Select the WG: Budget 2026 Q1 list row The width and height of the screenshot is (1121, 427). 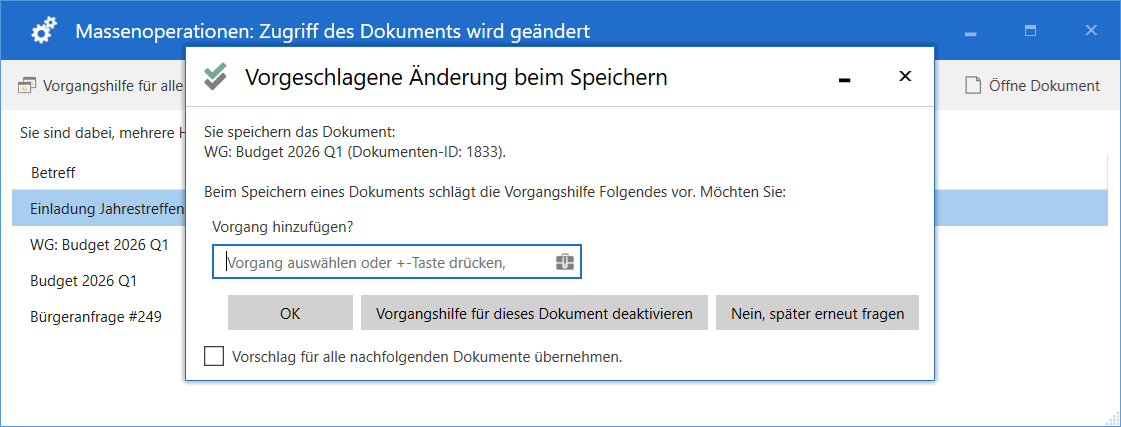100,244
